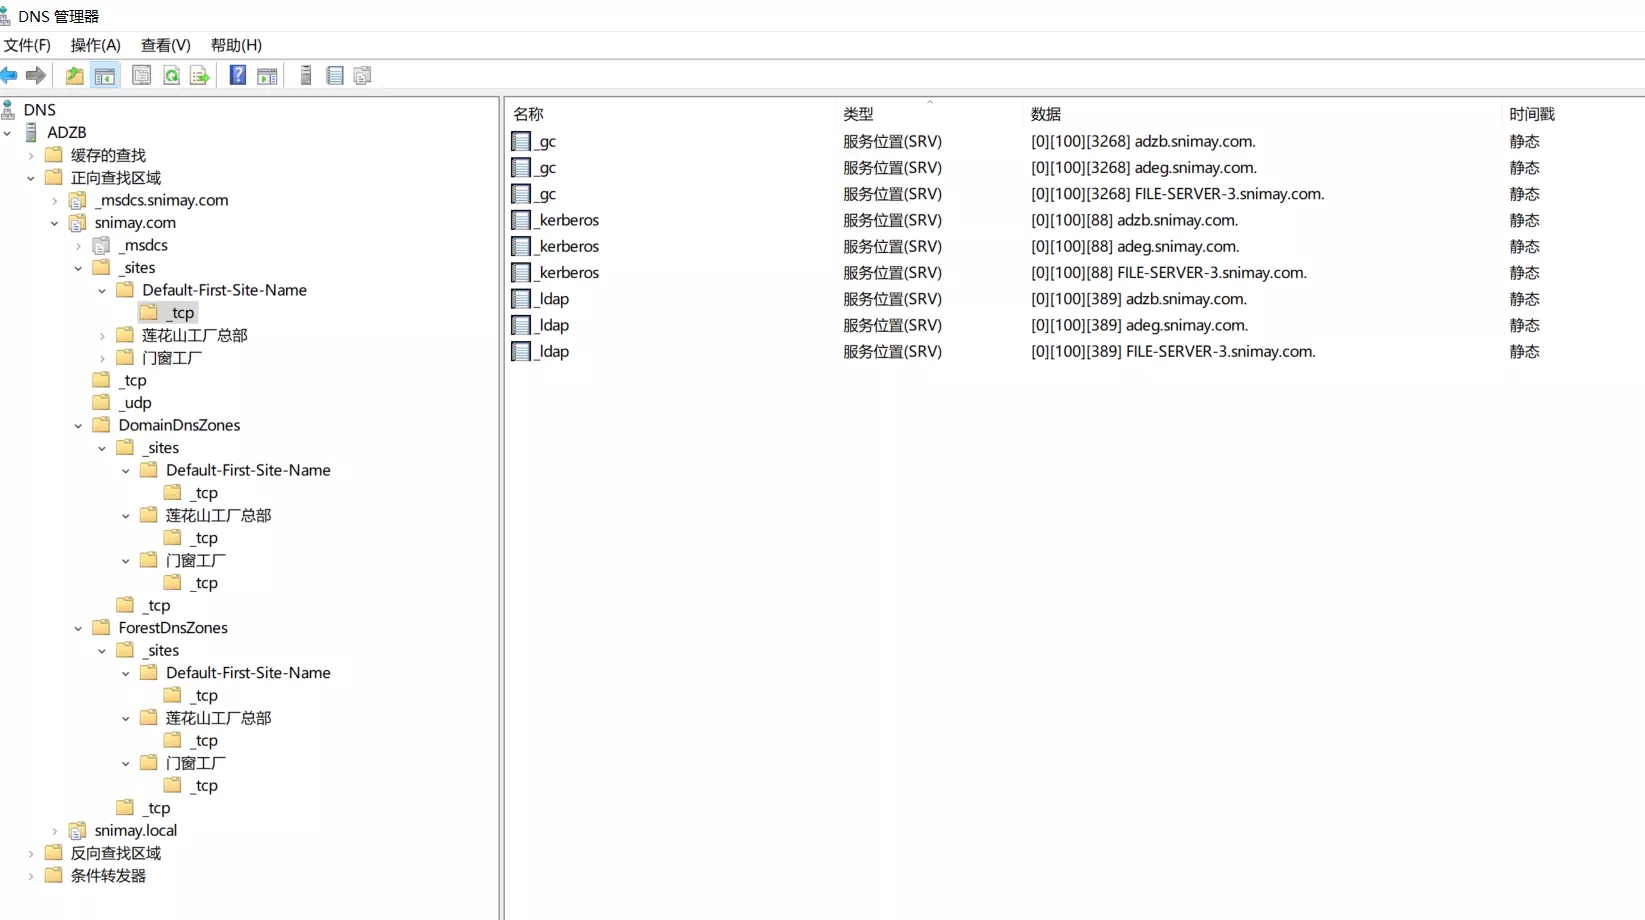The height and width of the screenshot is (920, 1645).
Task: Open the 查看(V) menu
Action: [165, 45]
